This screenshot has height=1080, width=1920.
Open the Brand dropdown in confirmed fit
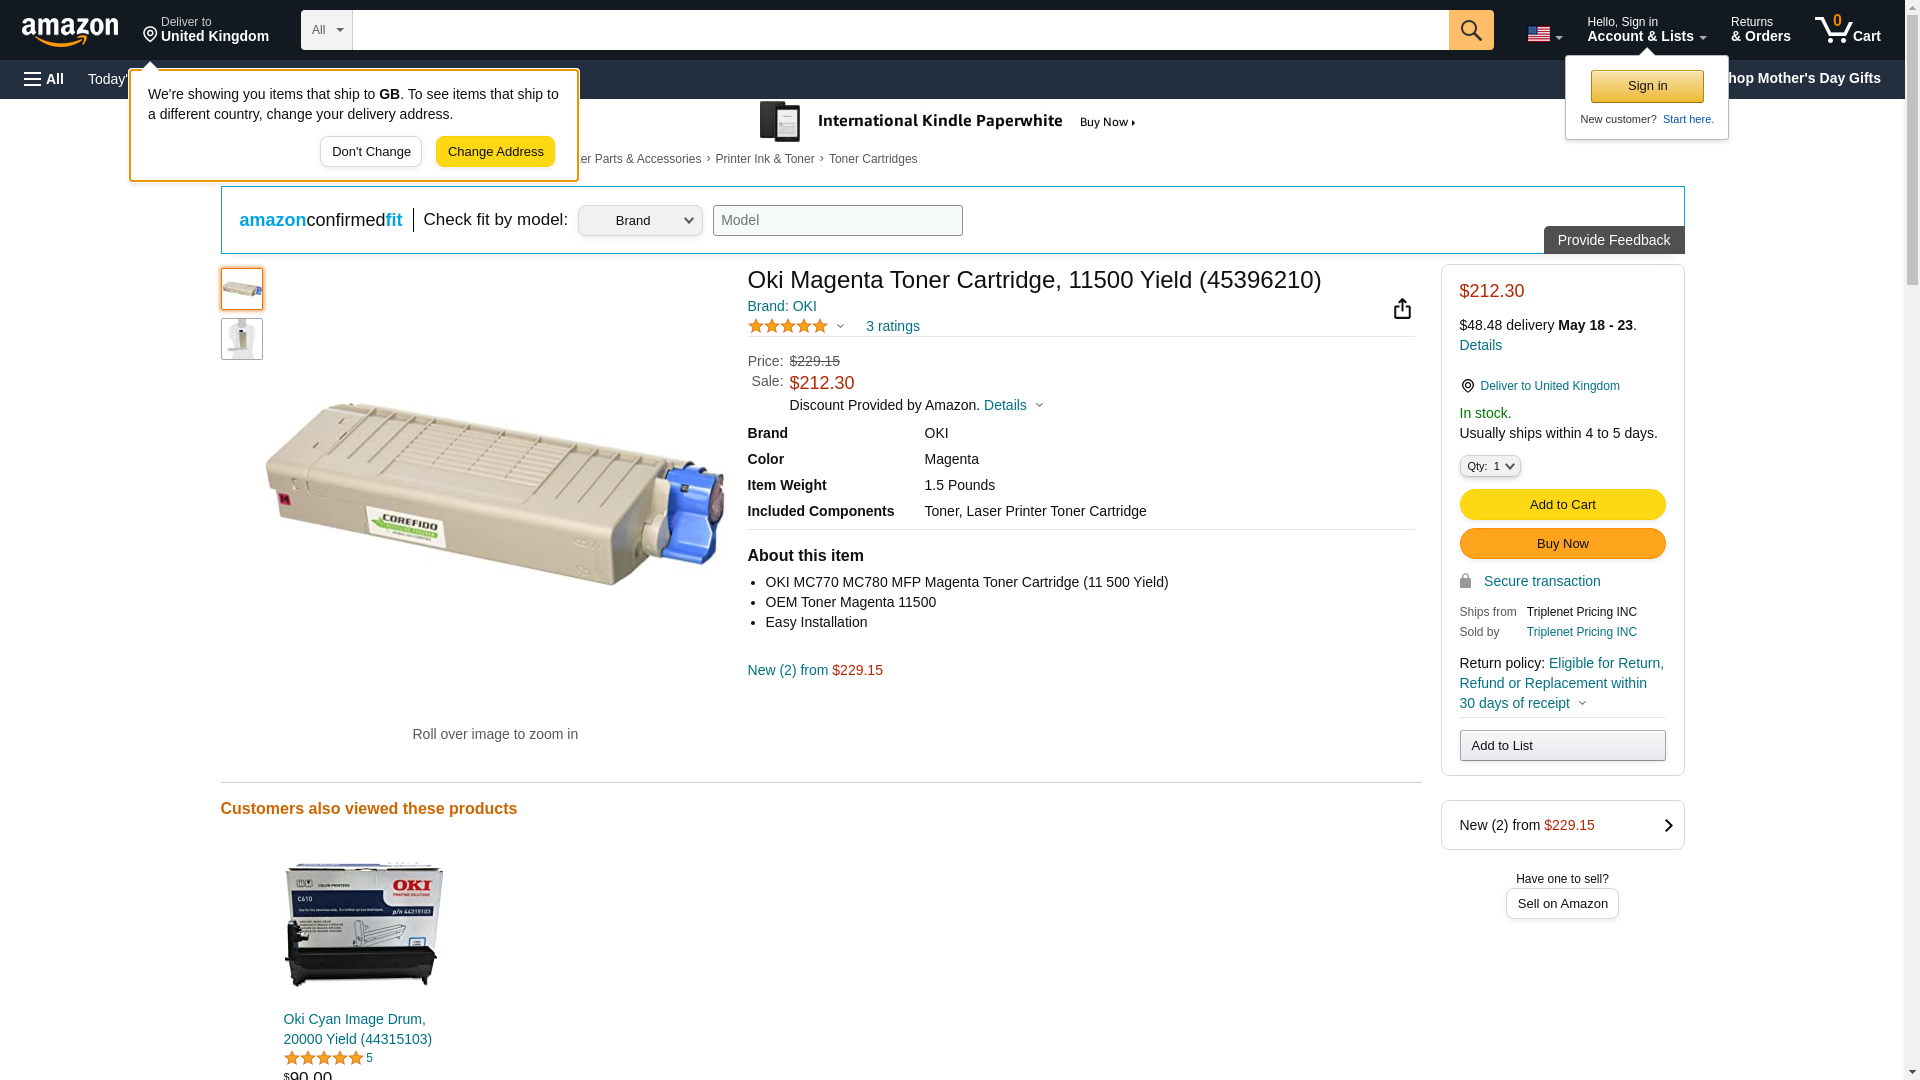coord(640,221)
